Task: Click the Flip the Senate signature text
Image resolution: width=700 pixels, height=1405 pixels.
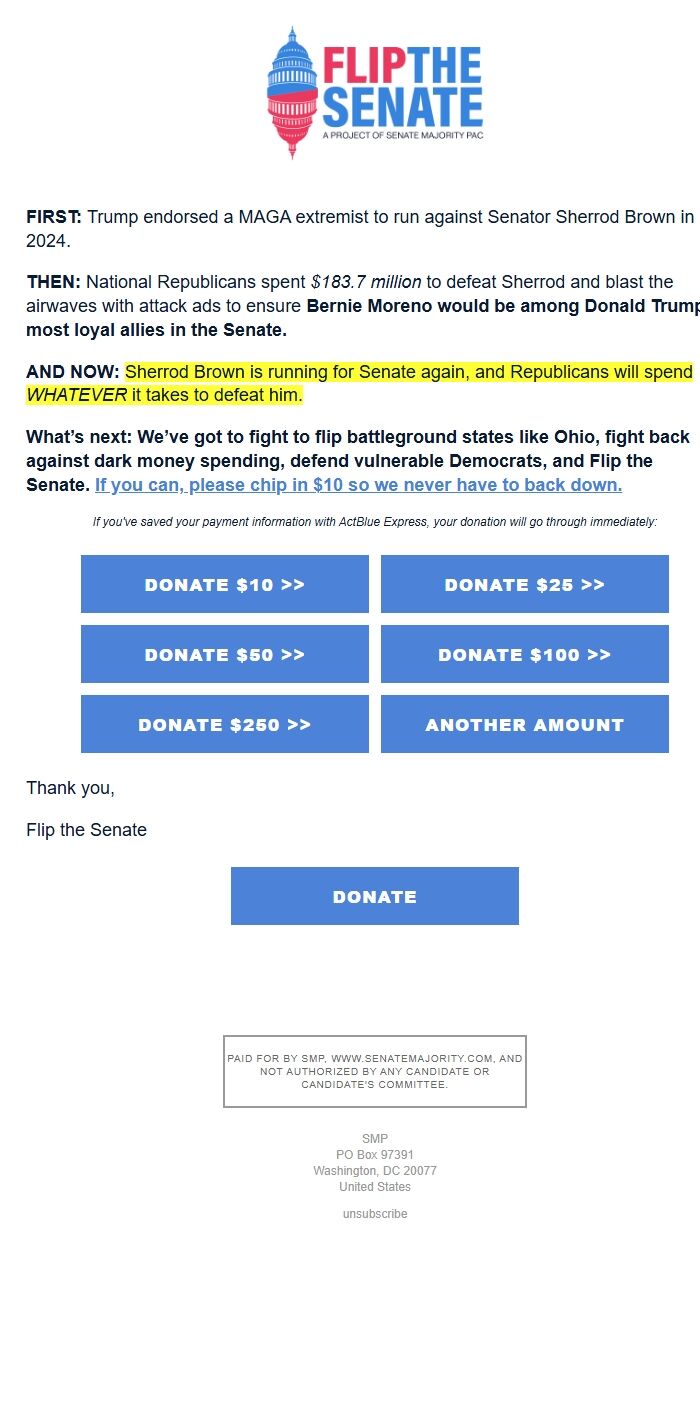Action: [85, 829]
